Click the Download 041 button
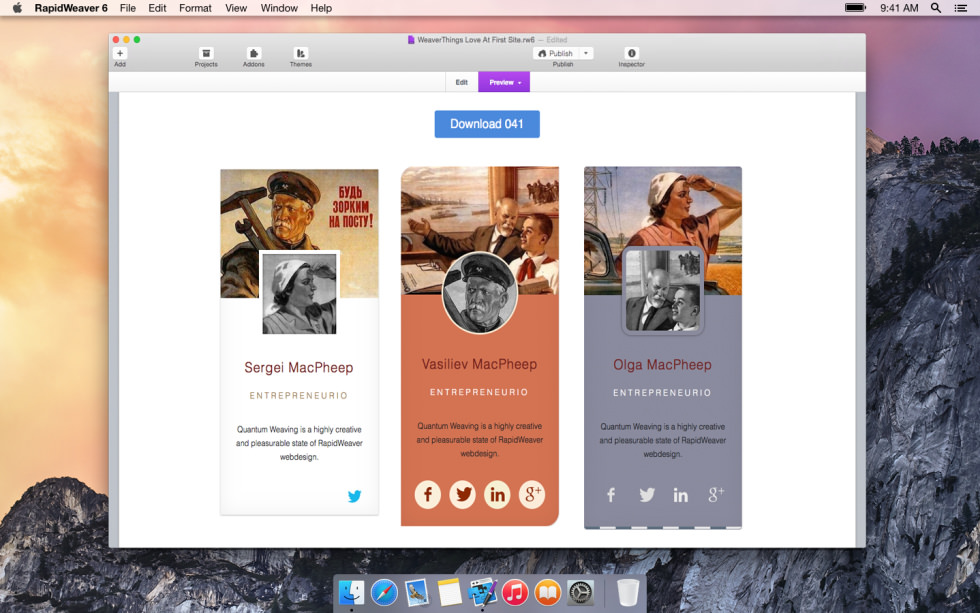Image resolution: width=980 pixels, height=613 pixels. (x=487, y=124)
